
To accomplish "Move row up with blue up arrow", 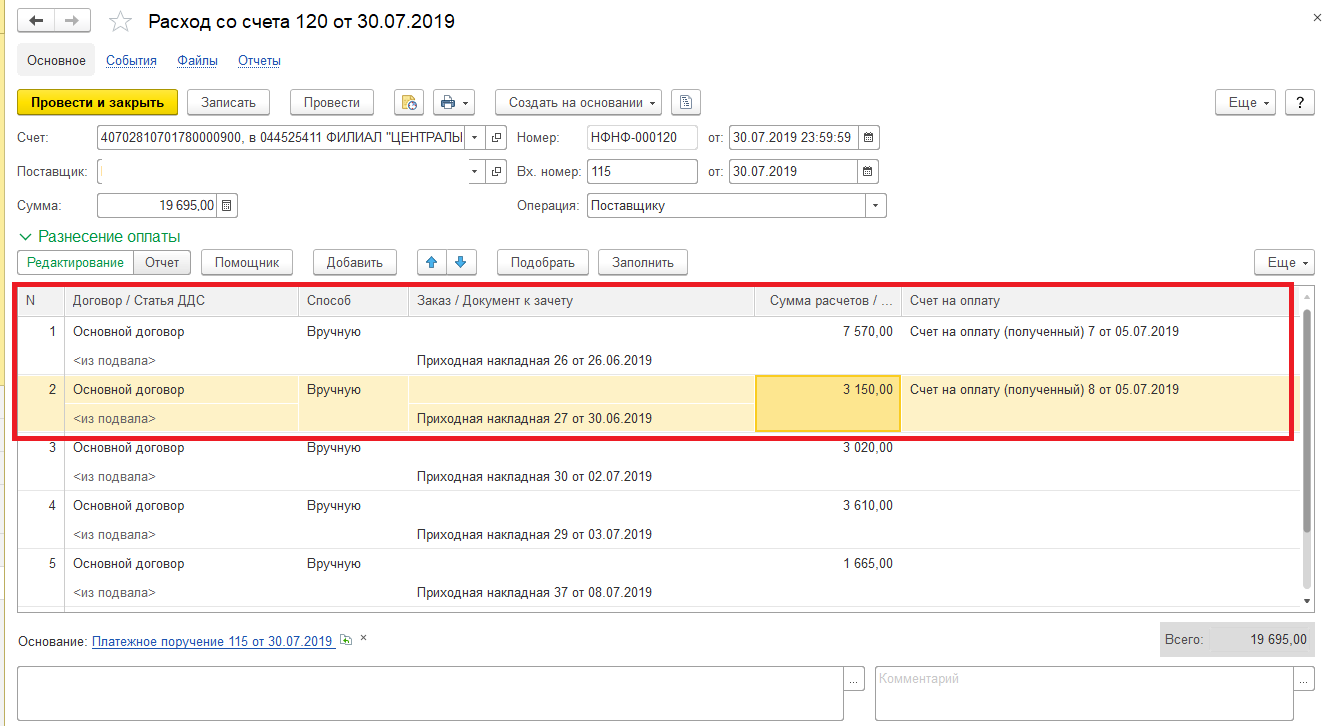I will (432, 262).
